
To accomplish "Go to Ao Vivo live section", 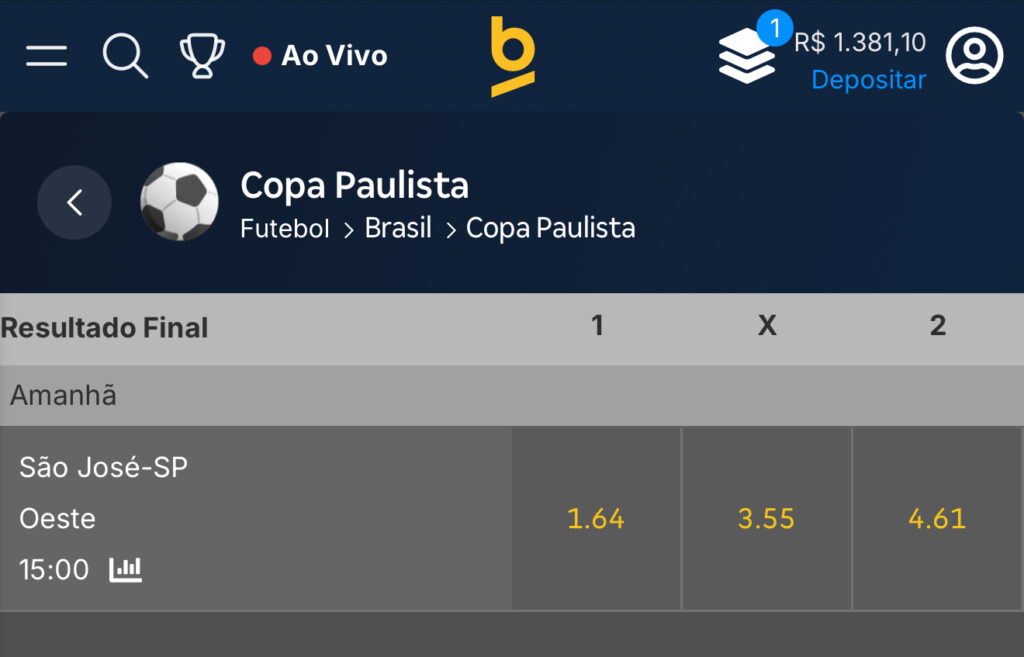I will point(321,55).
